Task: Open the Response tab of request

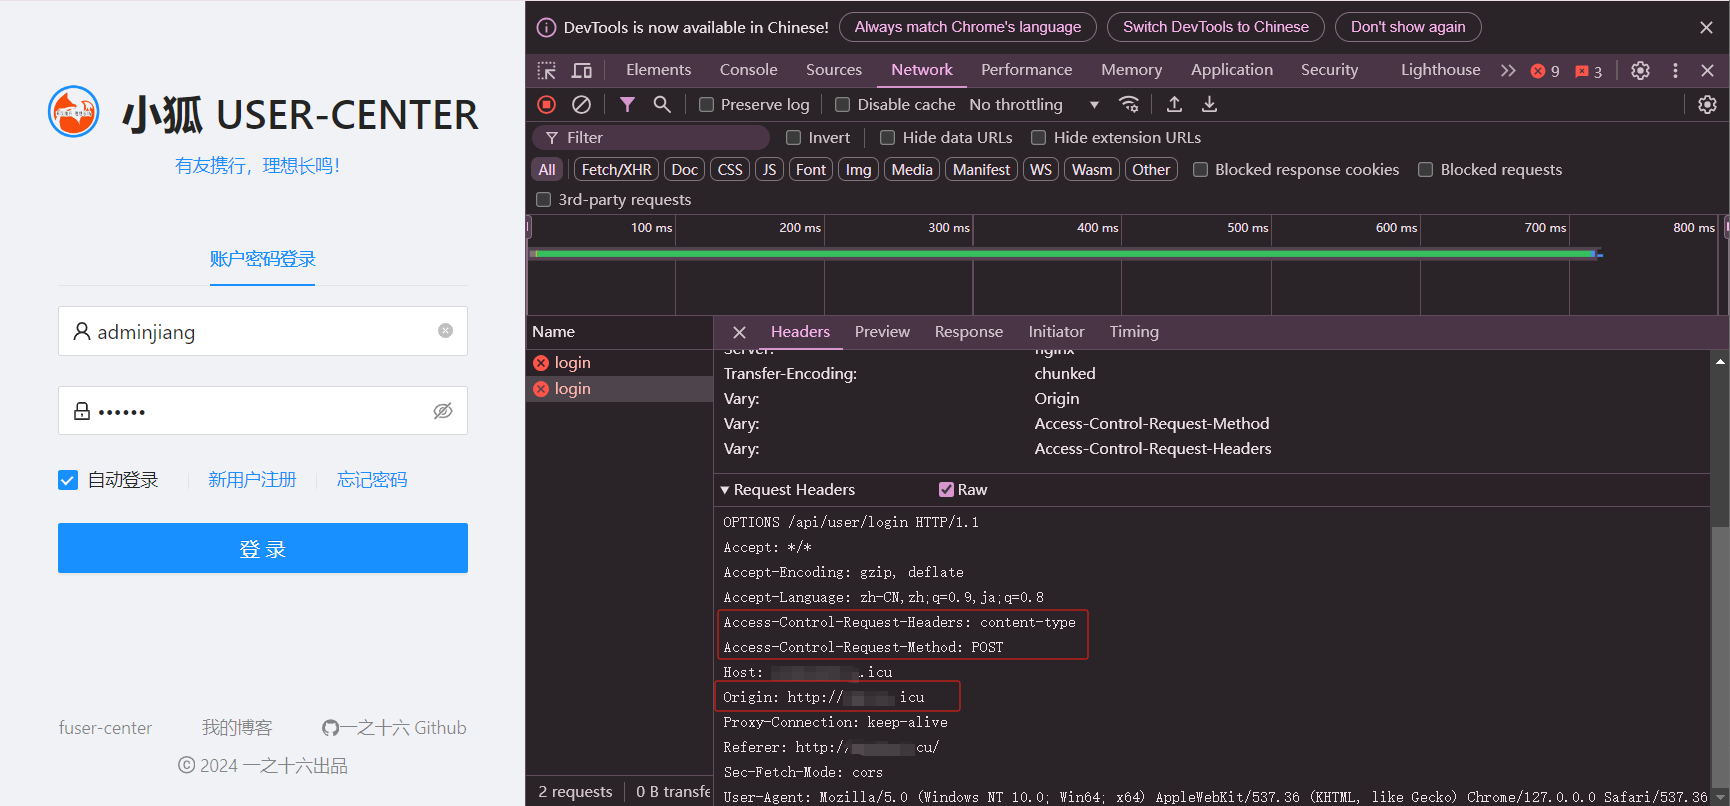Action: pyautogui.click(x=969, y=332)
